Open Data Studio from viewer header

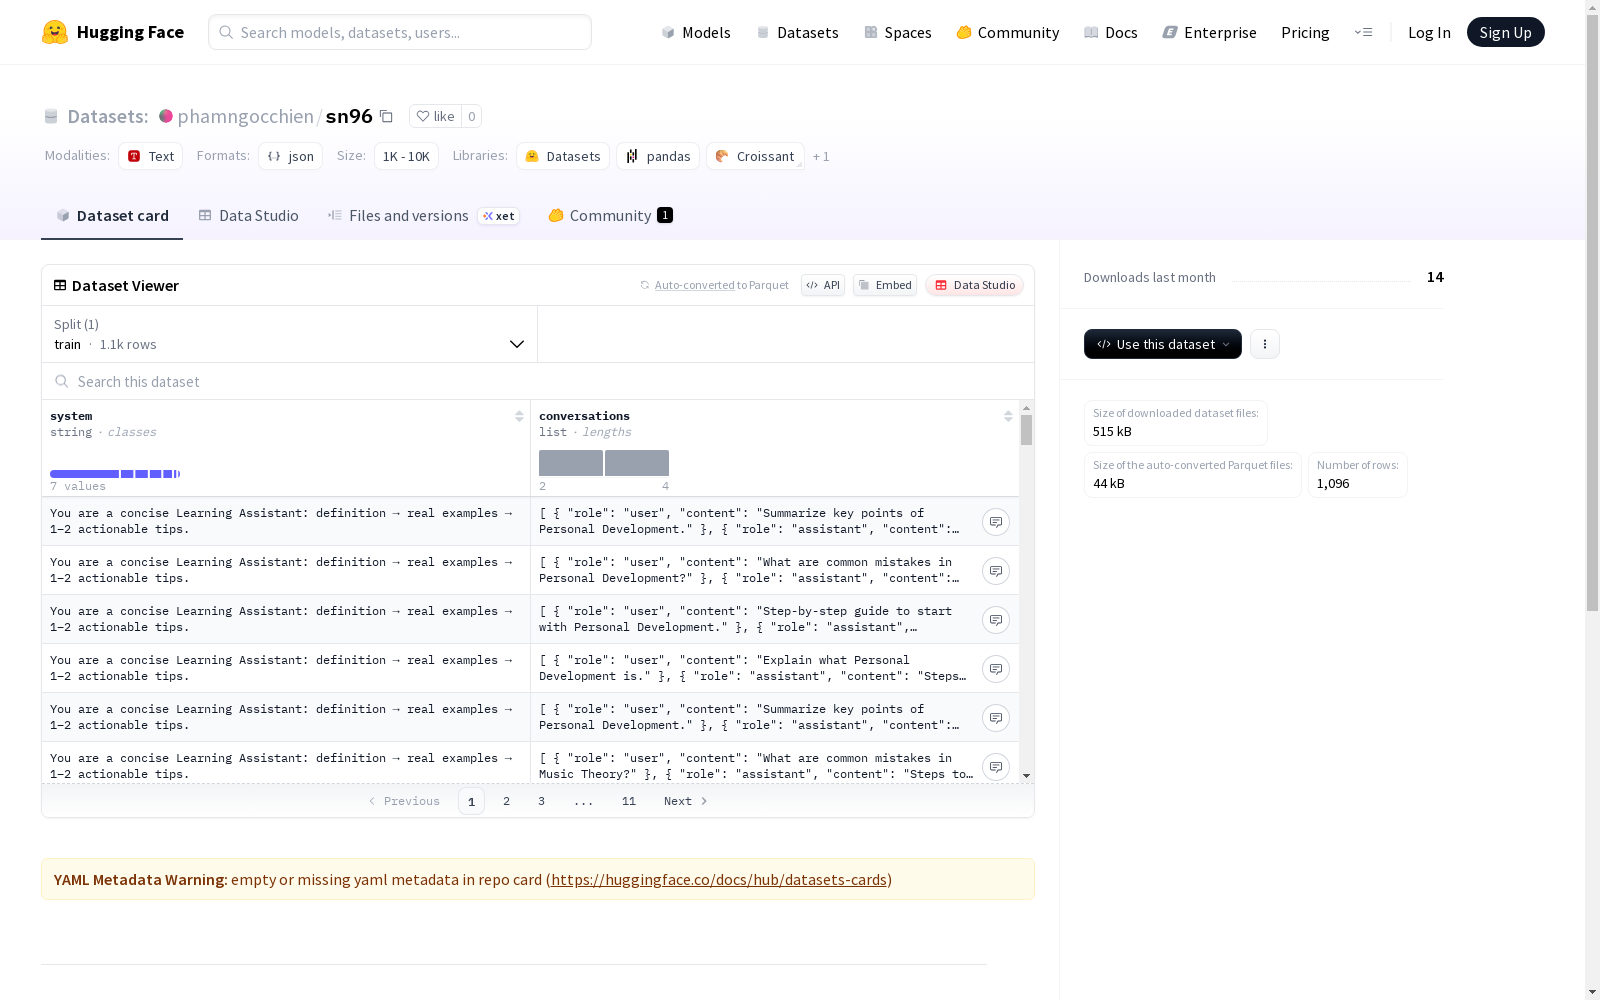point(975,285)
